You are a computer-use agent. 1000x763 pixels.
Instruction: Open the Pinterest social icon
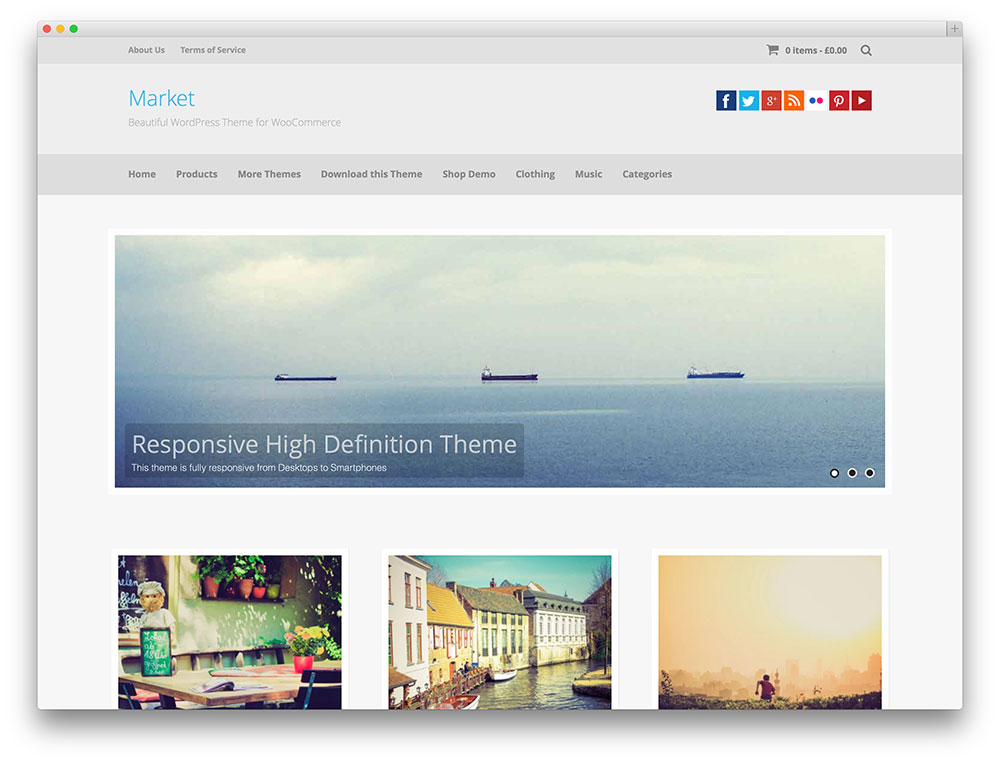(839, 100)
